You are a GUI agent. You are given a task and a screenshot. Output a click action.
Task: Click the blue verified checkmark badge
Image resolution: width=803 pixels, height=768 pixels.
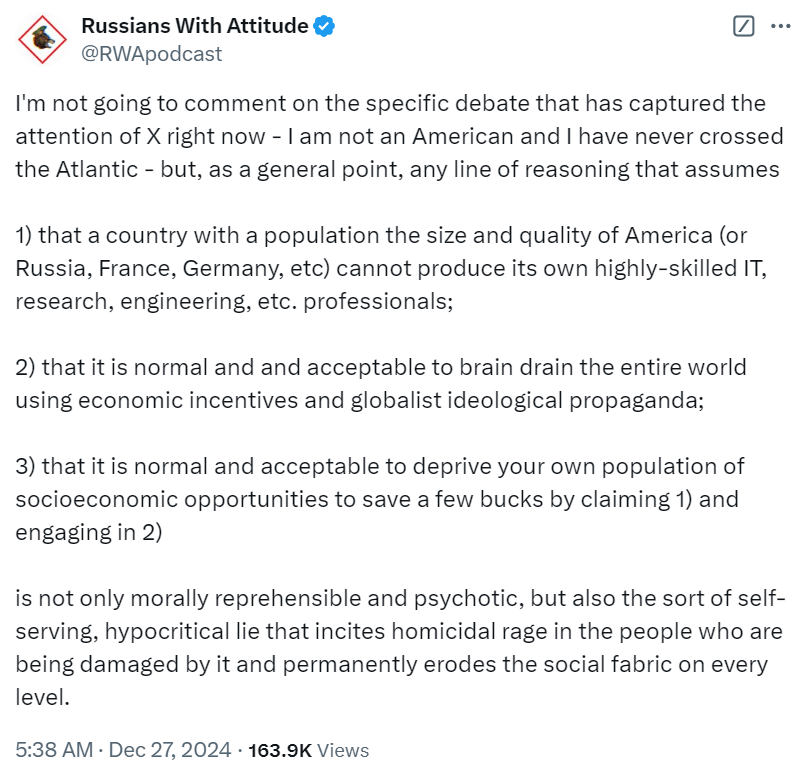(x=324, y=27)
